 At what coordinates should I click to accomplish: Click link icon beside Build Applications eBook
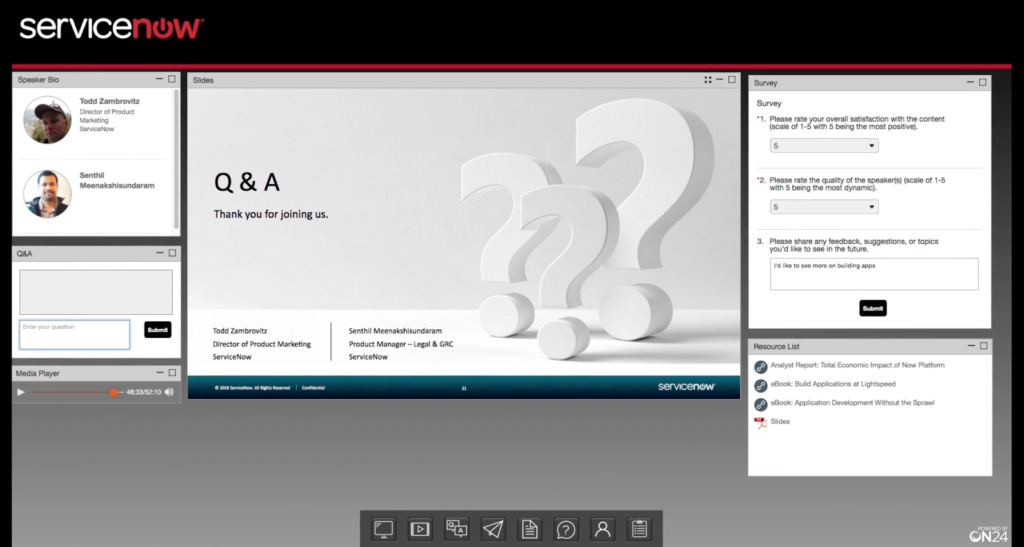760,386
